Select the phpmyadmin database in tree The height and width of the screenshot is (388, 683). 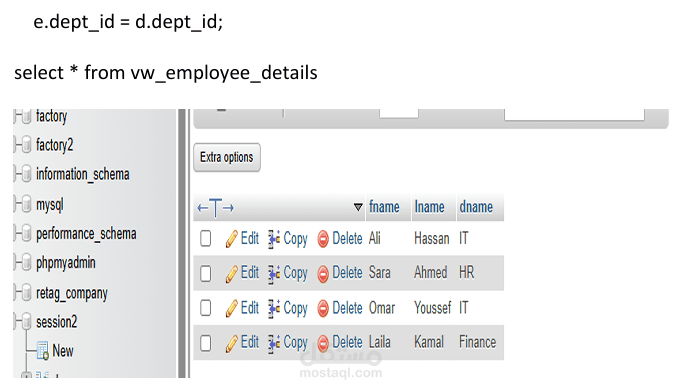[x=66, y=263]
